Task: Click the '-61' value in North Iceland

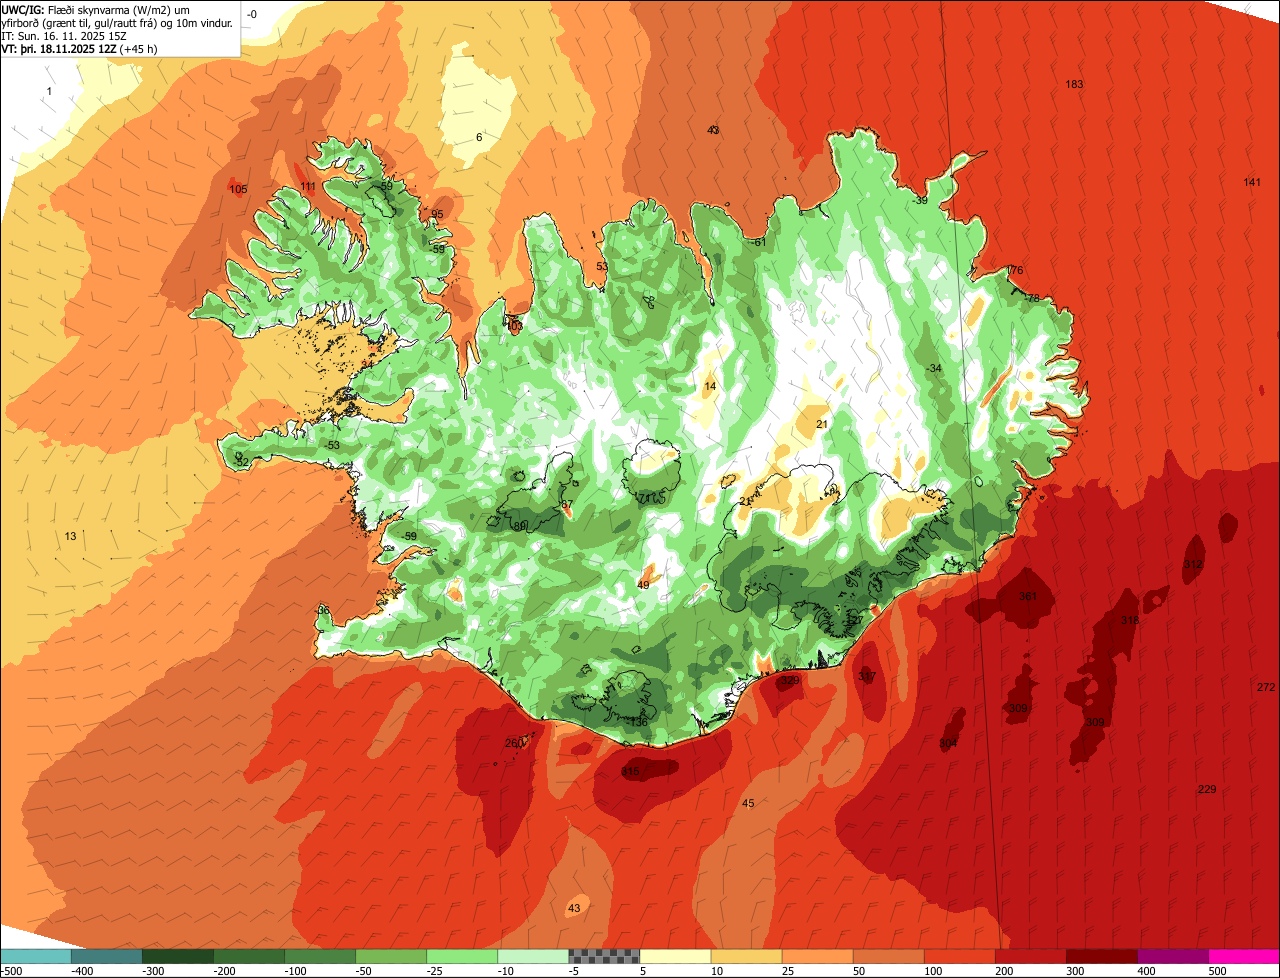Action: click(x=757, y=242)
